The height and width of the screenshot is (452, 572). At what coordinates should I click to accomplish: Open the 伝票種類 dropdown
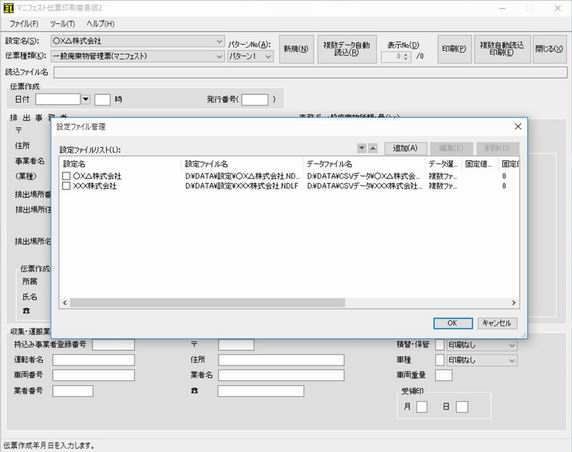tap(219, 57)
